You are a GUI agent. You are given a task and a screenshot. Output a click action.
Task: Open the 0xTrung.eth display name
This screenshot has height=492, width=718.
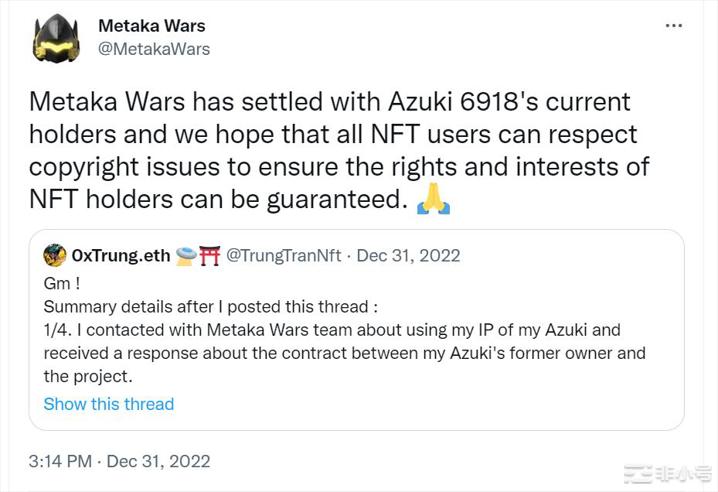pyautogui.click(x=120, y=255)
